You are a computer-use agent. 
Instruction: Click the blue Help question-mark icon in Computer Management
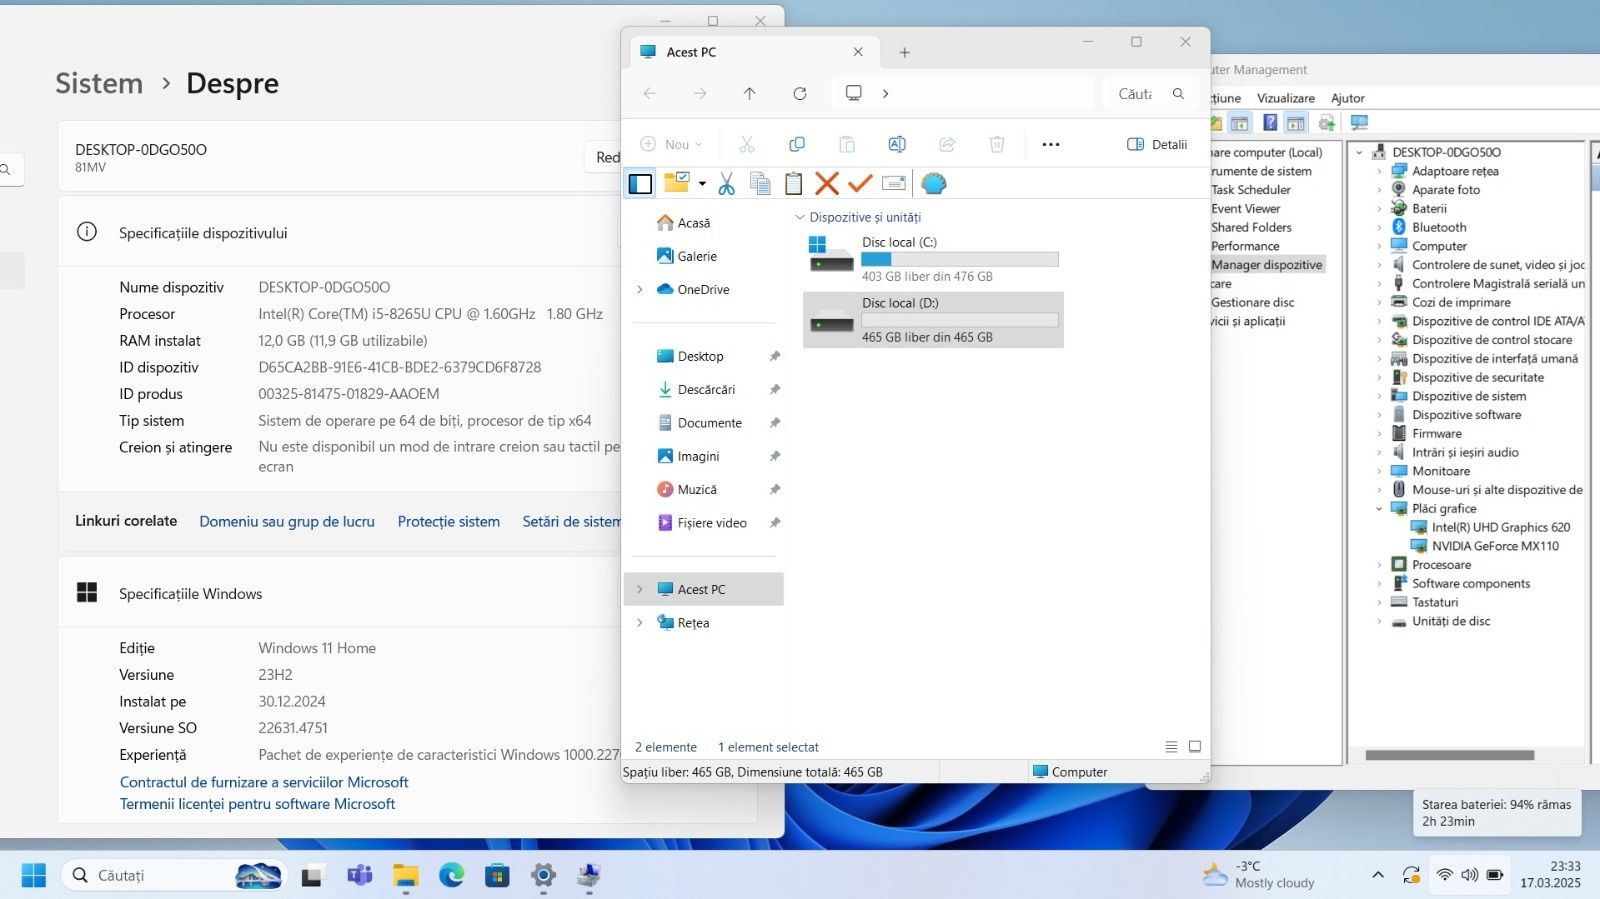[1270, 122]
